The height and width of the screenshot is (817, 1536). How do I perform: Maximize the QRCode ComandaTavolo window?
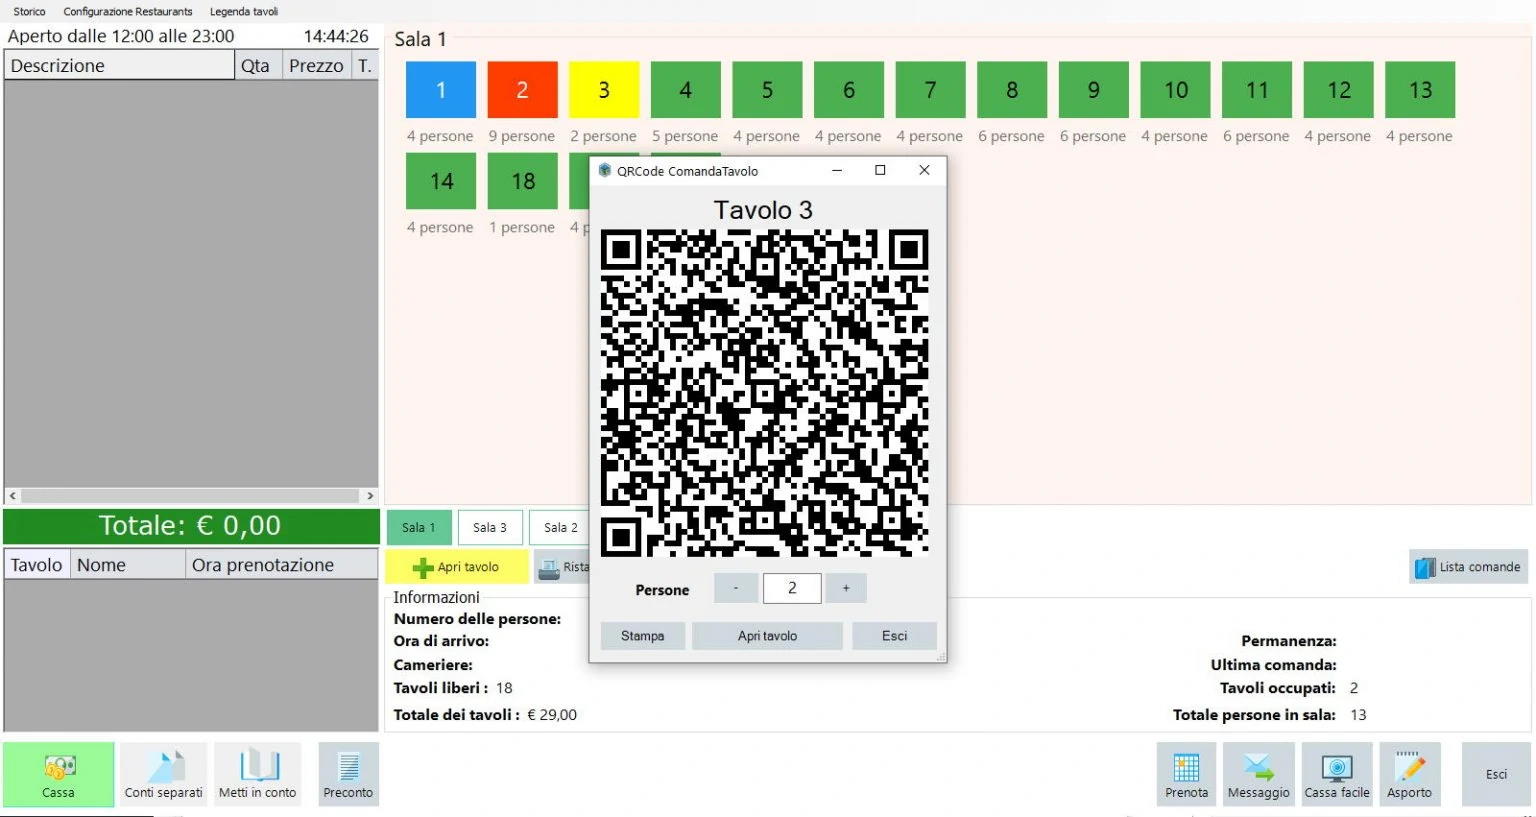[880, 171]
